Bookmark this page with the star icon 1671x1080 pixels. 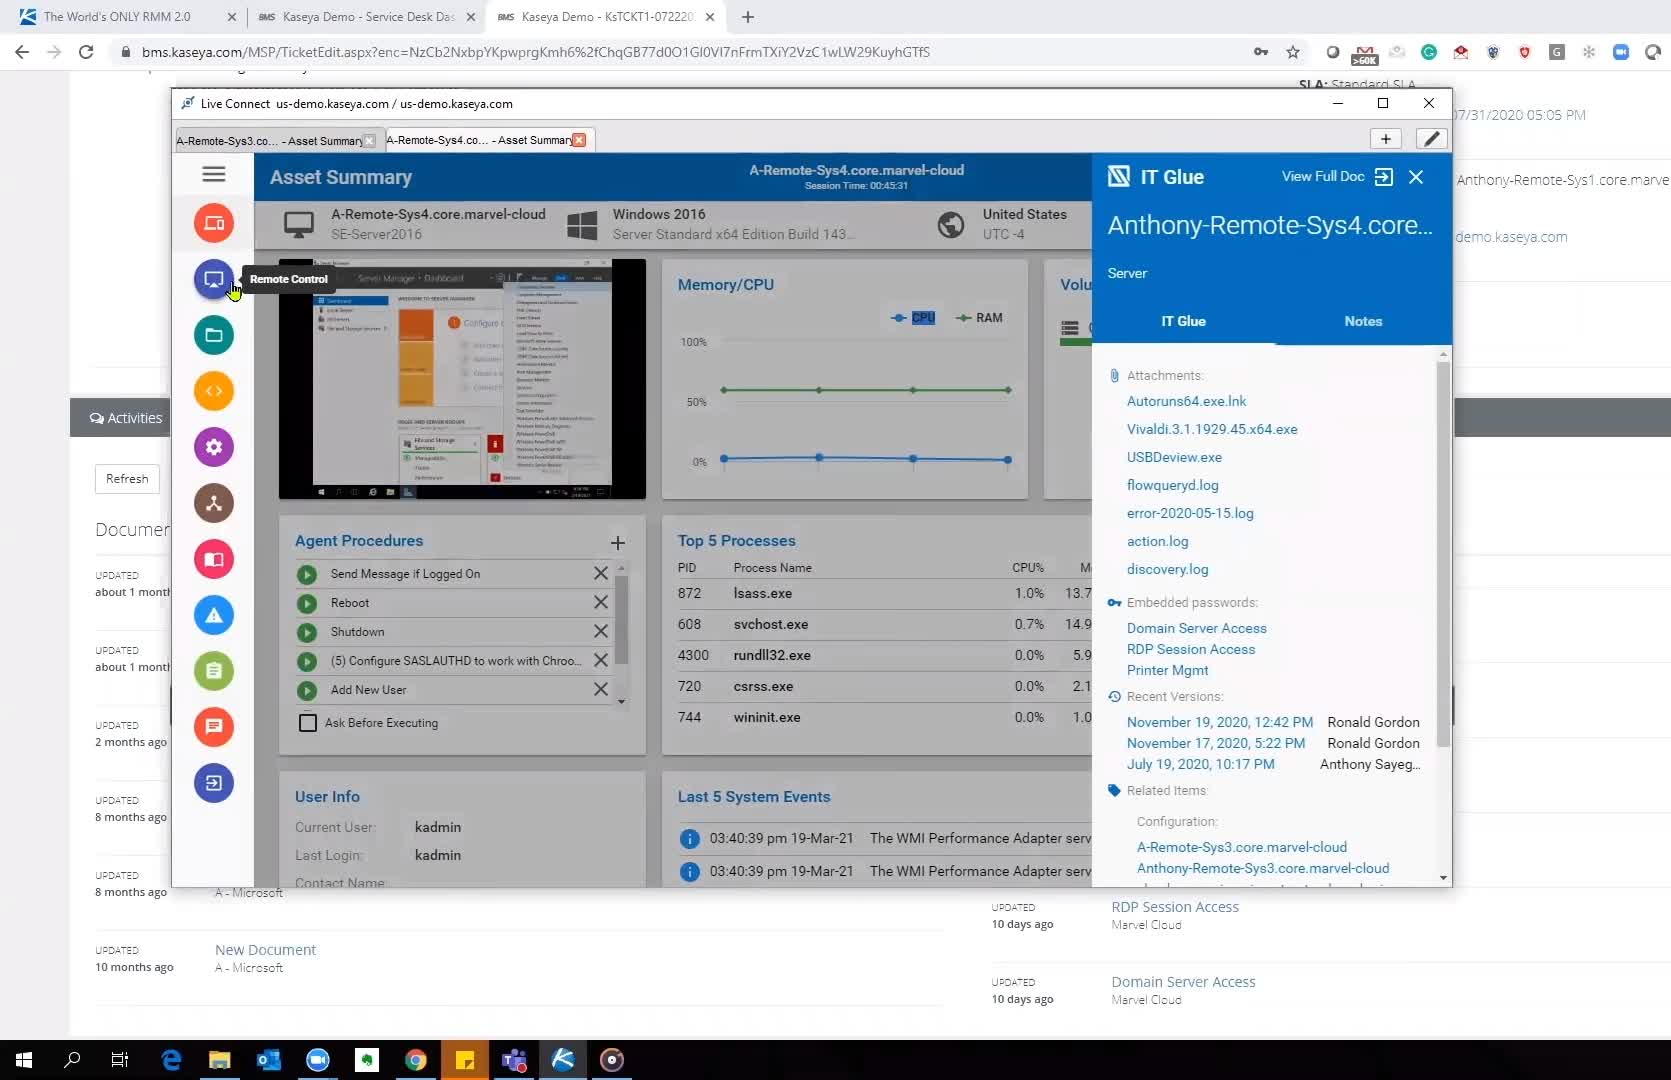[x=1293, y=52]
